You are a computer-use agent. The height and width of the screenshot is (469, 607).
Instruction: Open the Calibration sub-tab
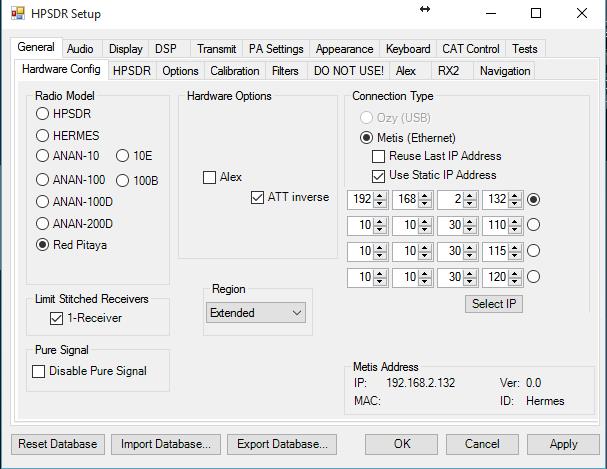[x=235, y=71]
